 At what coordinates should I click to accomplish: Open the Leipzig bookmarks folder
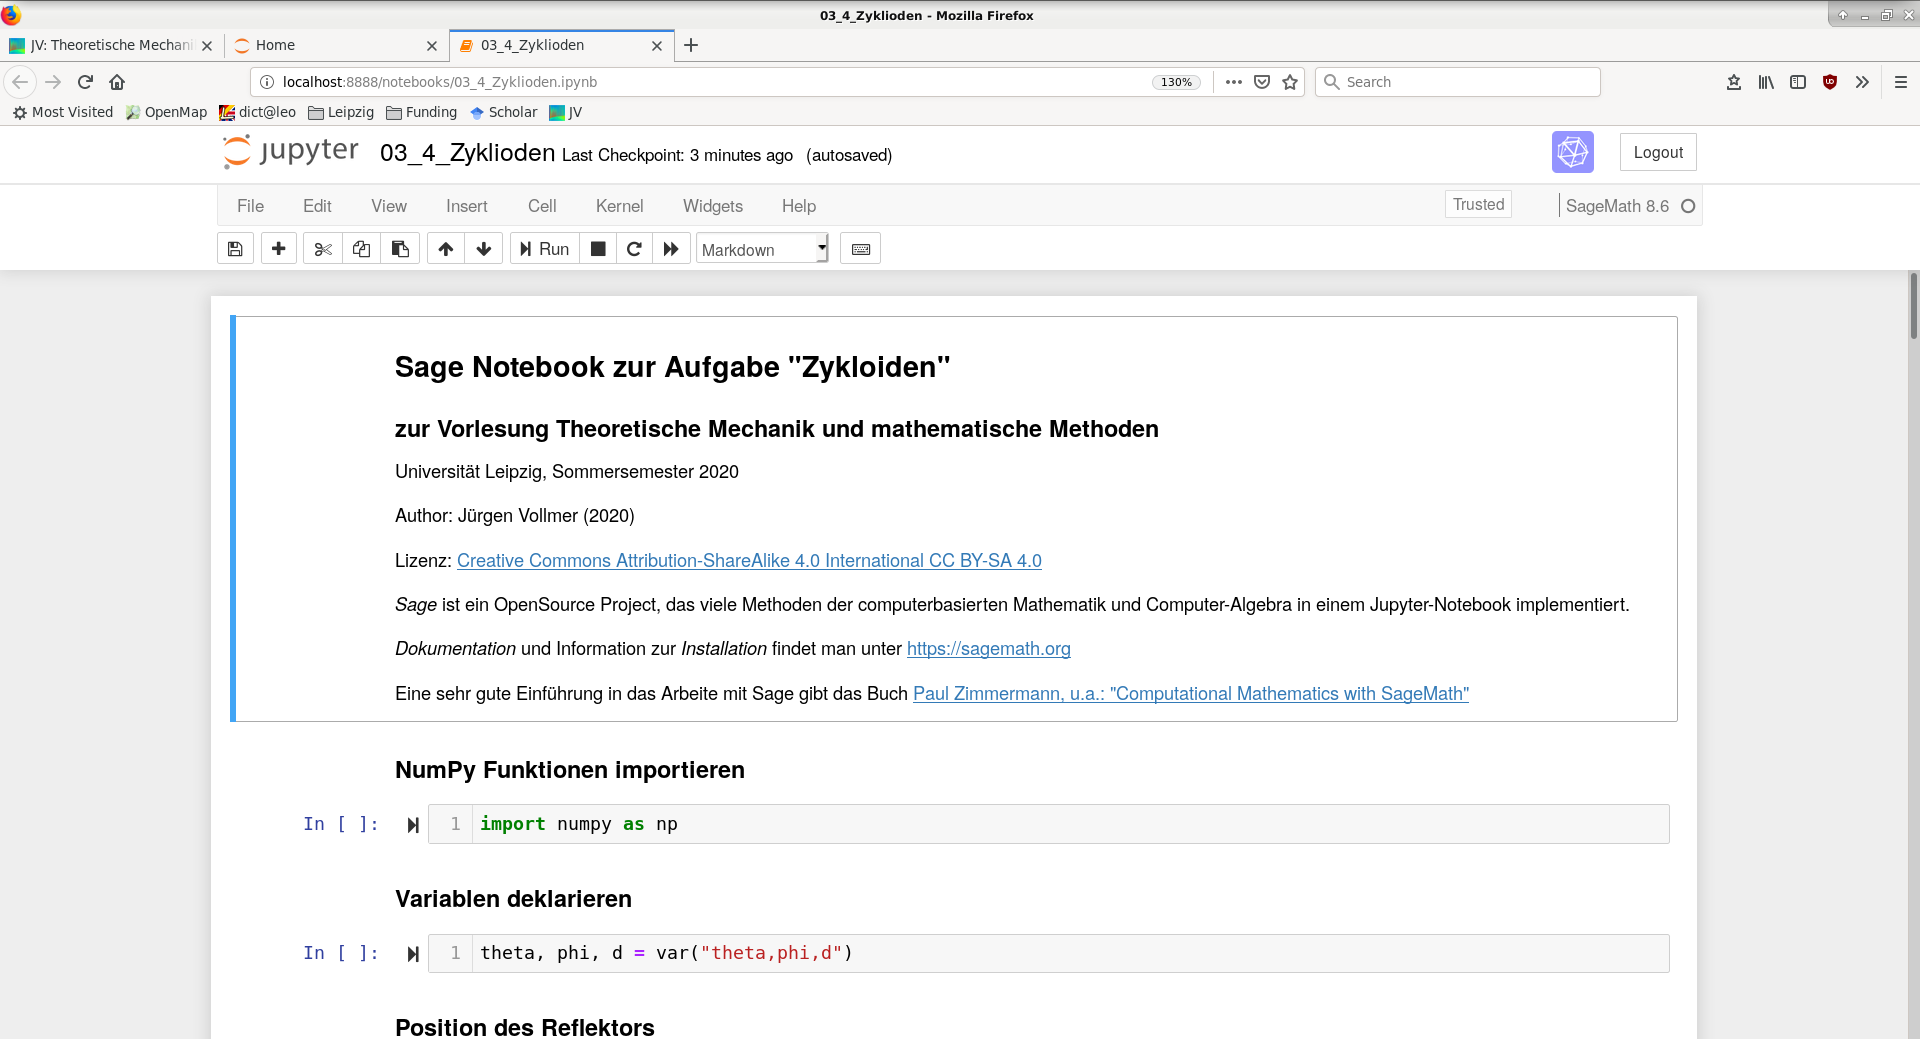pyautogui.click(x=341, y=112)
